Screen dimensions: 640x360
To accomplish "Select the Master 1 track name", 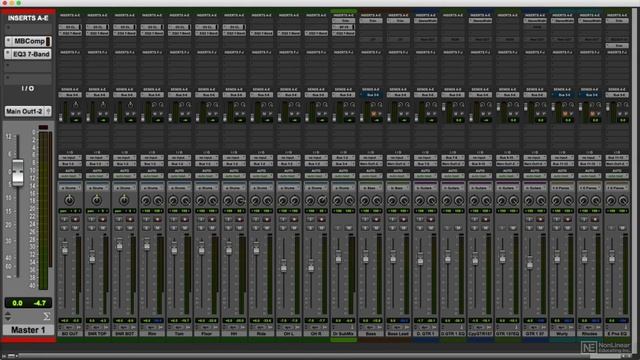I will pyautogui.click(x=28, y=330).
